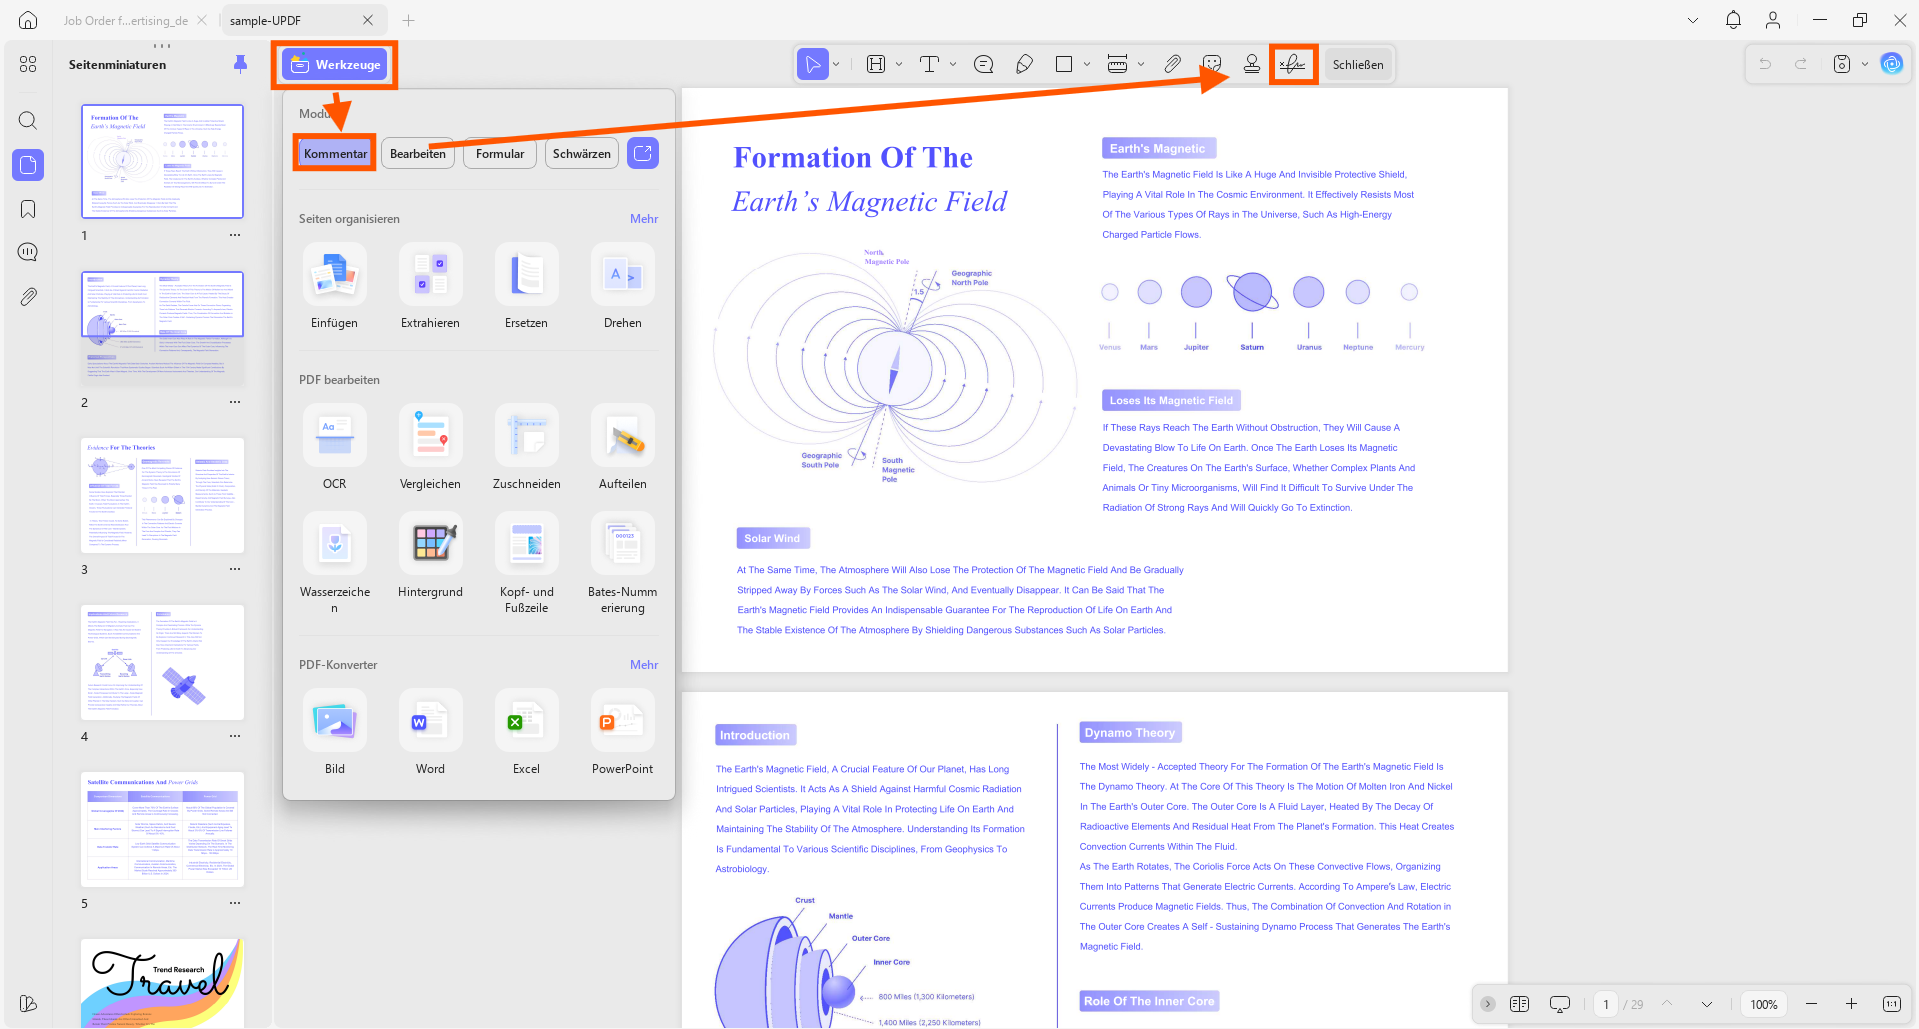Zoom in with plus button

tap(1851, 1004)
